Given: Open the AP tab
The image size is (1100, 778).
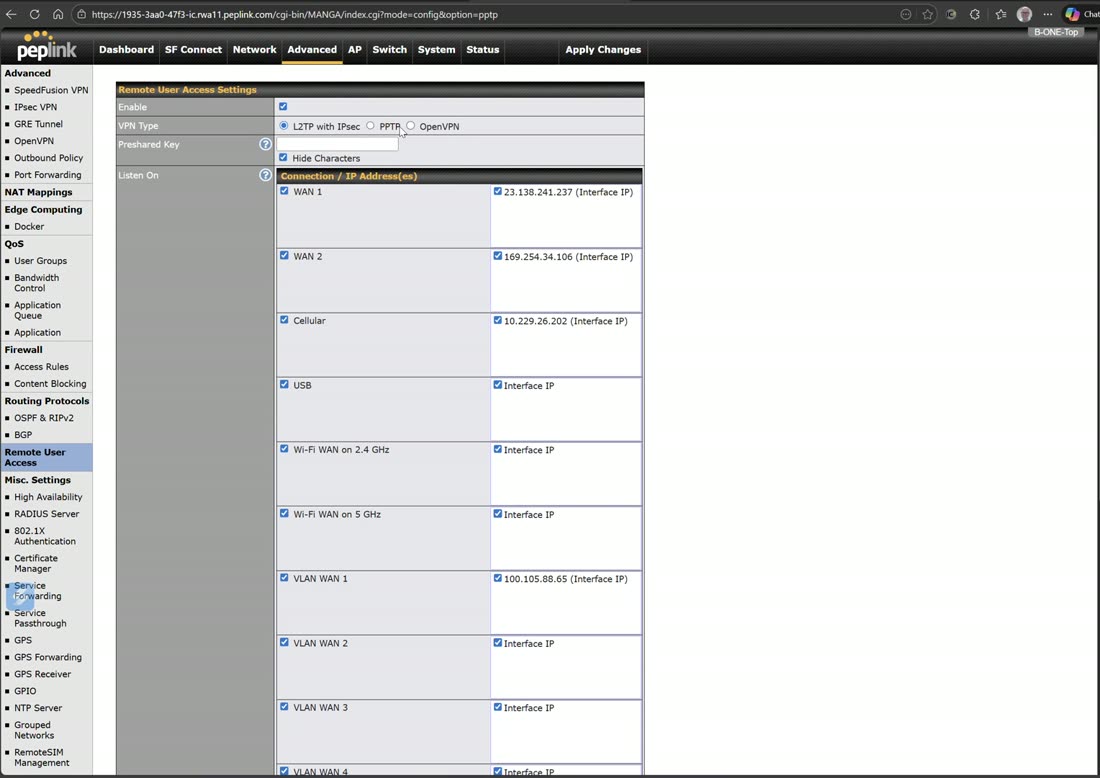Looking at the screenshot, I should click(355, 50).
